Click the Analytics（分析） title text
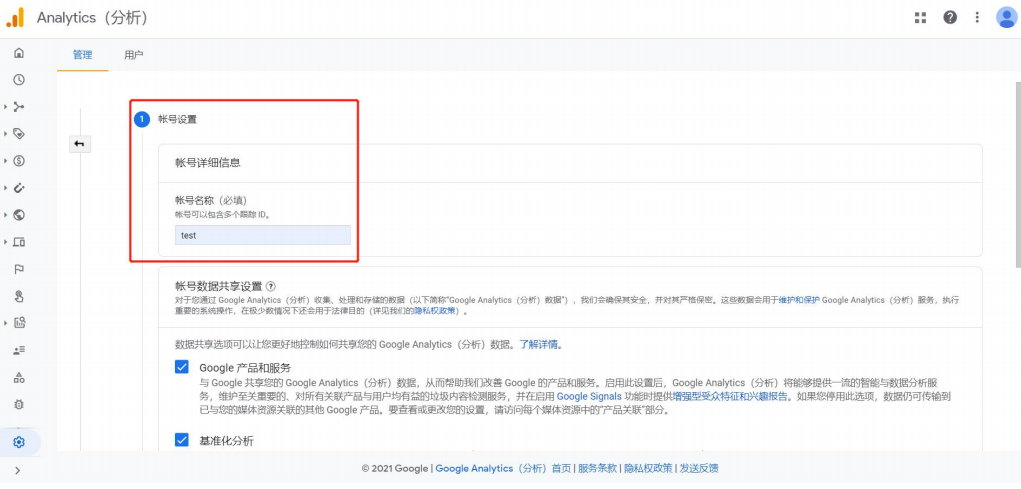 tap(92, 18)
